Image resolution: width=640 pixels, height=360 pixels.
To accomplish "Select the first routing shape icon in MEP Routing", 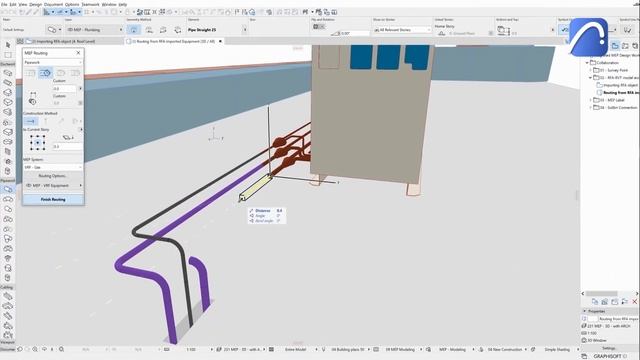I will point(30,73).
